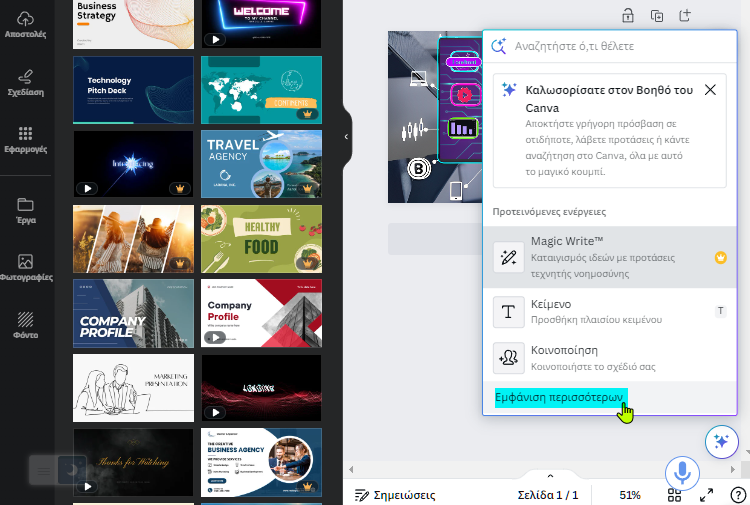
Task: Play the Thanks for Watching template
Action: click(87, 487)
